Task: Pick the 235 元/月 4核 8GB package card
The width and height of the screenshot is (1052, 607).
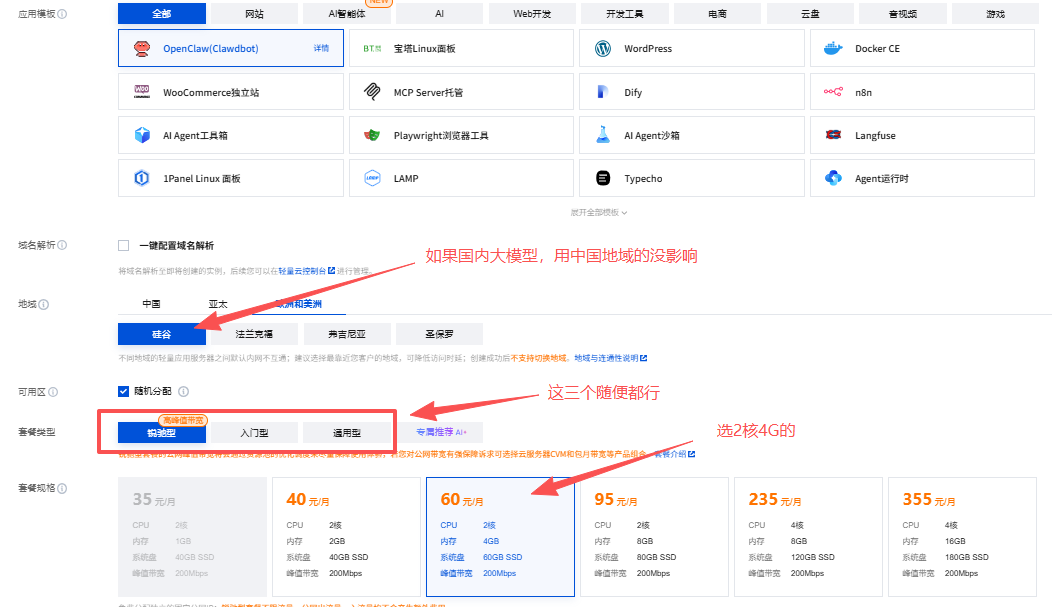Action: (808, 537)
